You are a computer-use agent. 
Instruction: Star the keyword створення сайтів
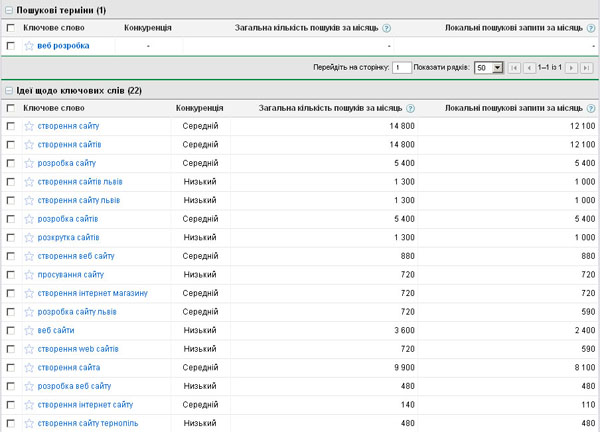point(29,145)
